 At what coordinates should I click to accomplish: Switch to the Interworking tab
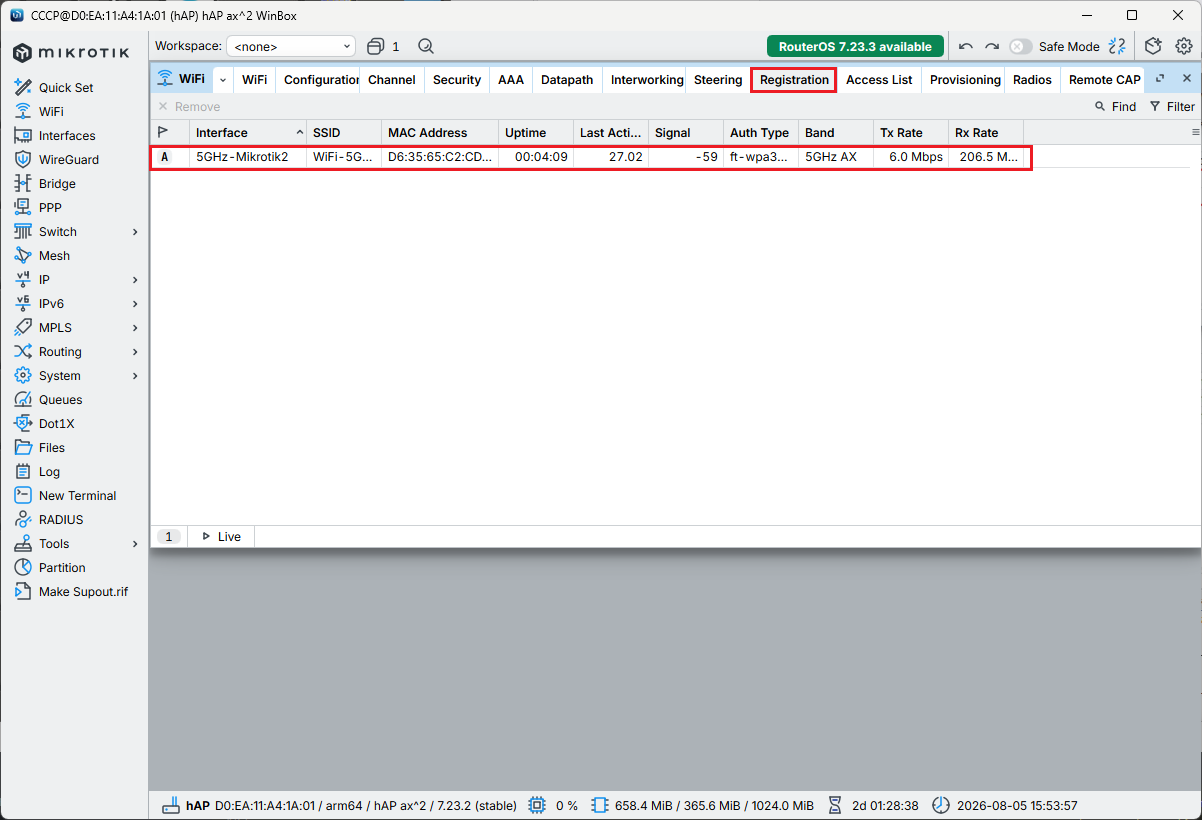click(x=647, y=80)
